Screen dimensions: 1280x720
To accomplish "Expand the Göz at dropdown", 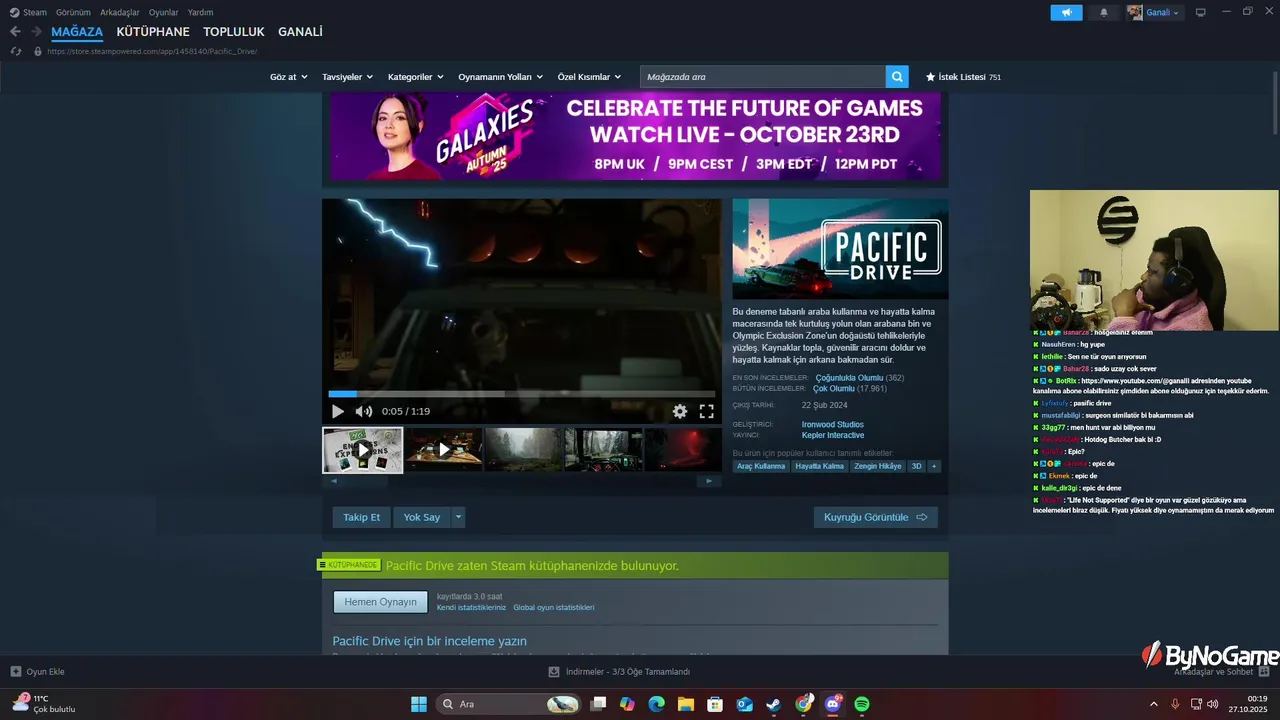I will (288, 77).
